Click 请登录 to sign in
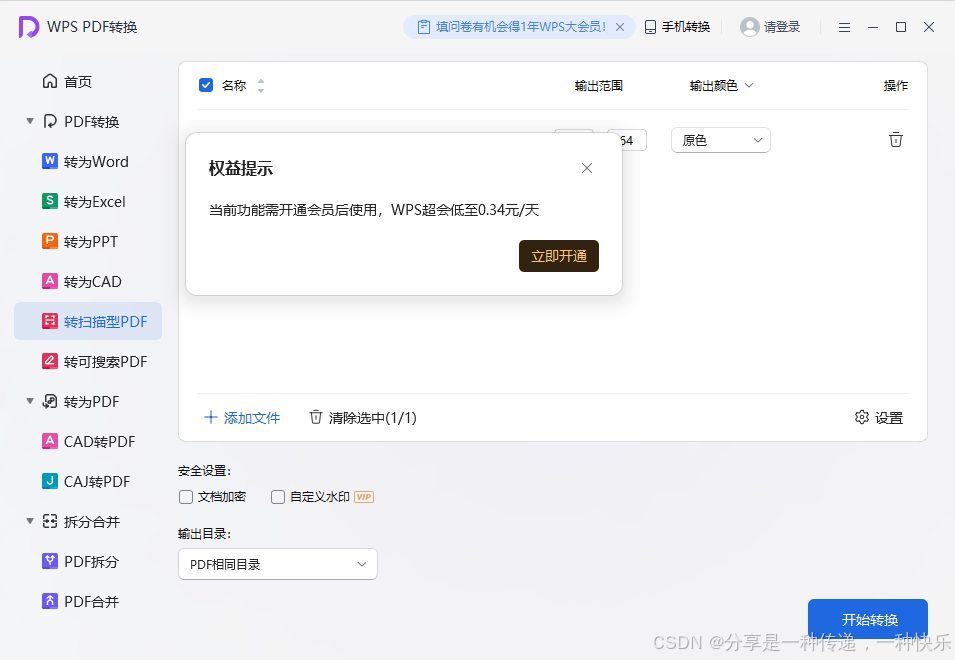955x660 pixels. (x=782, y=27)
